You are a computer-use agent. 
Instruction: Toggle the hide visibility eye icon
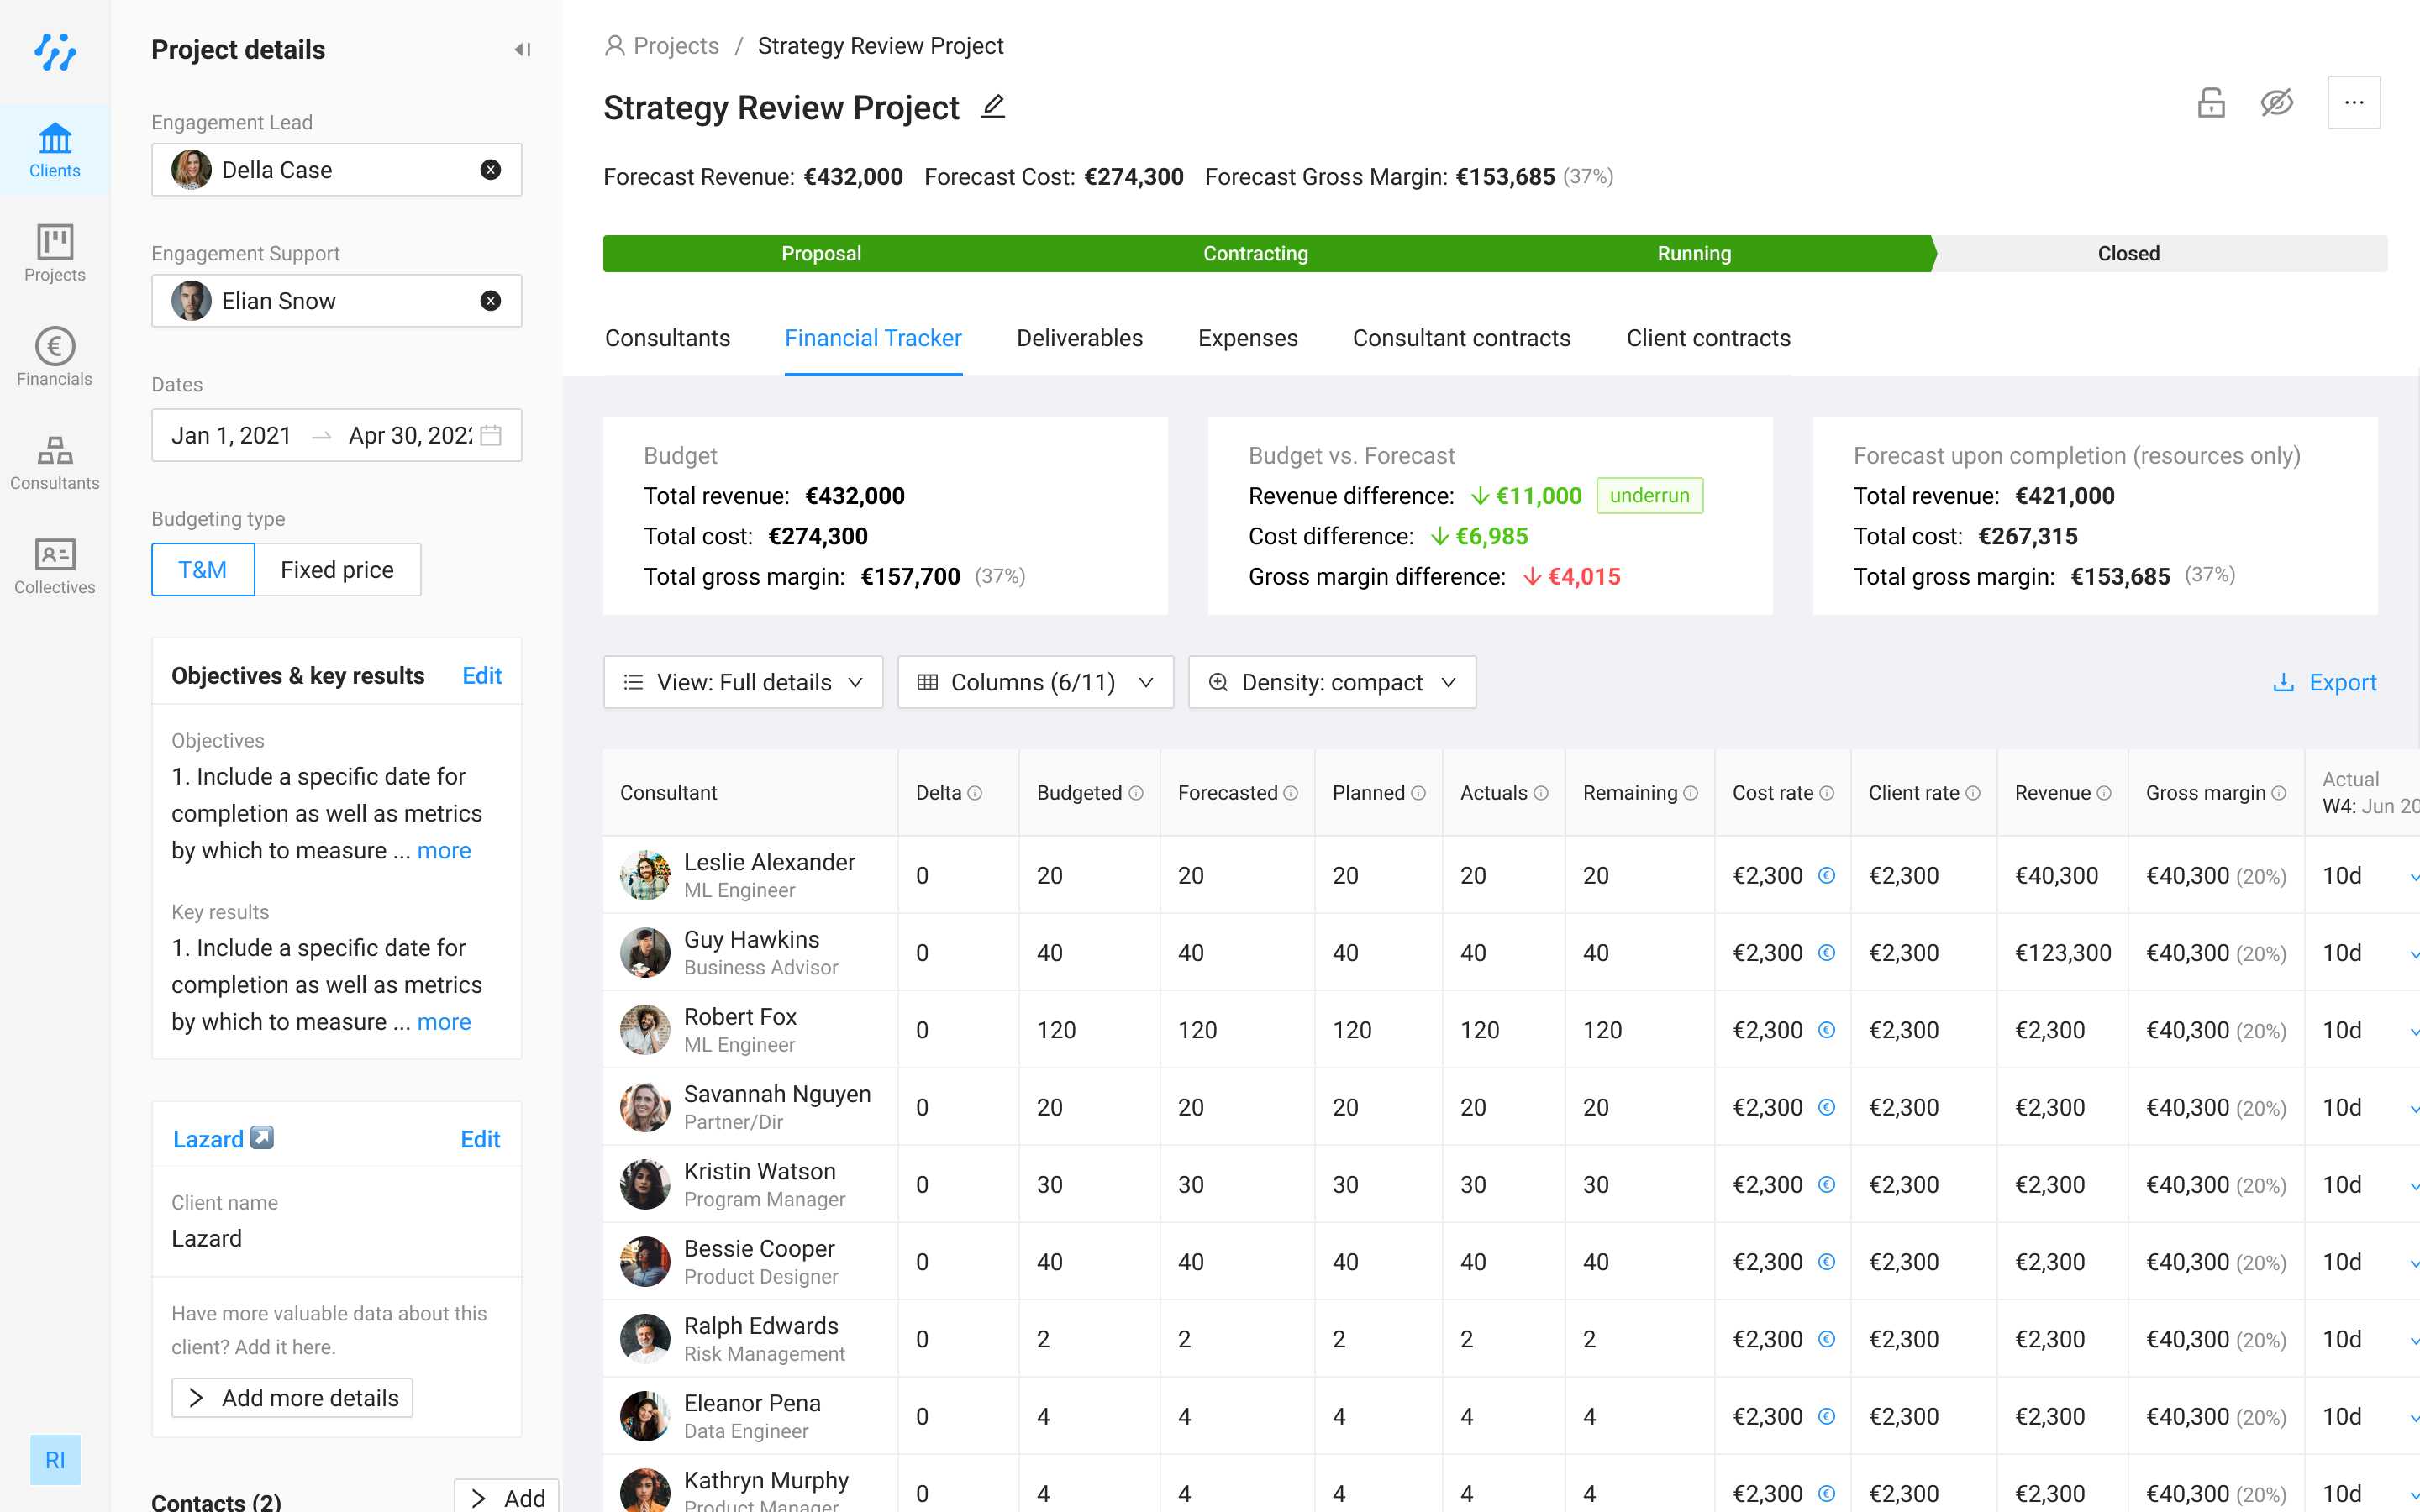point(2277,103)
